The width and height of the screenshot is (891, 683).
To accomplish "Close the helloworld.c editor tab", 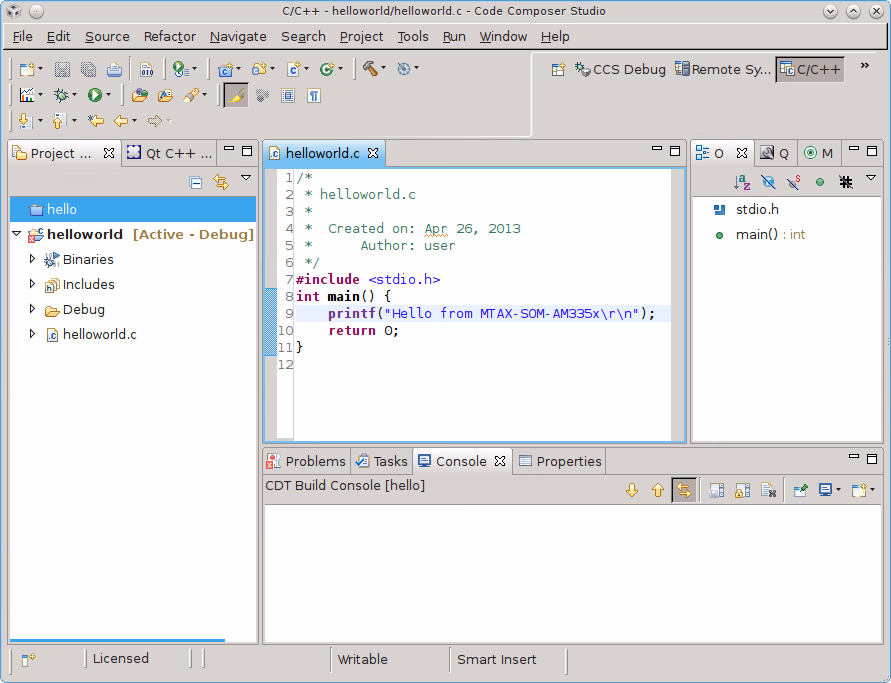I will coord(373,153).
